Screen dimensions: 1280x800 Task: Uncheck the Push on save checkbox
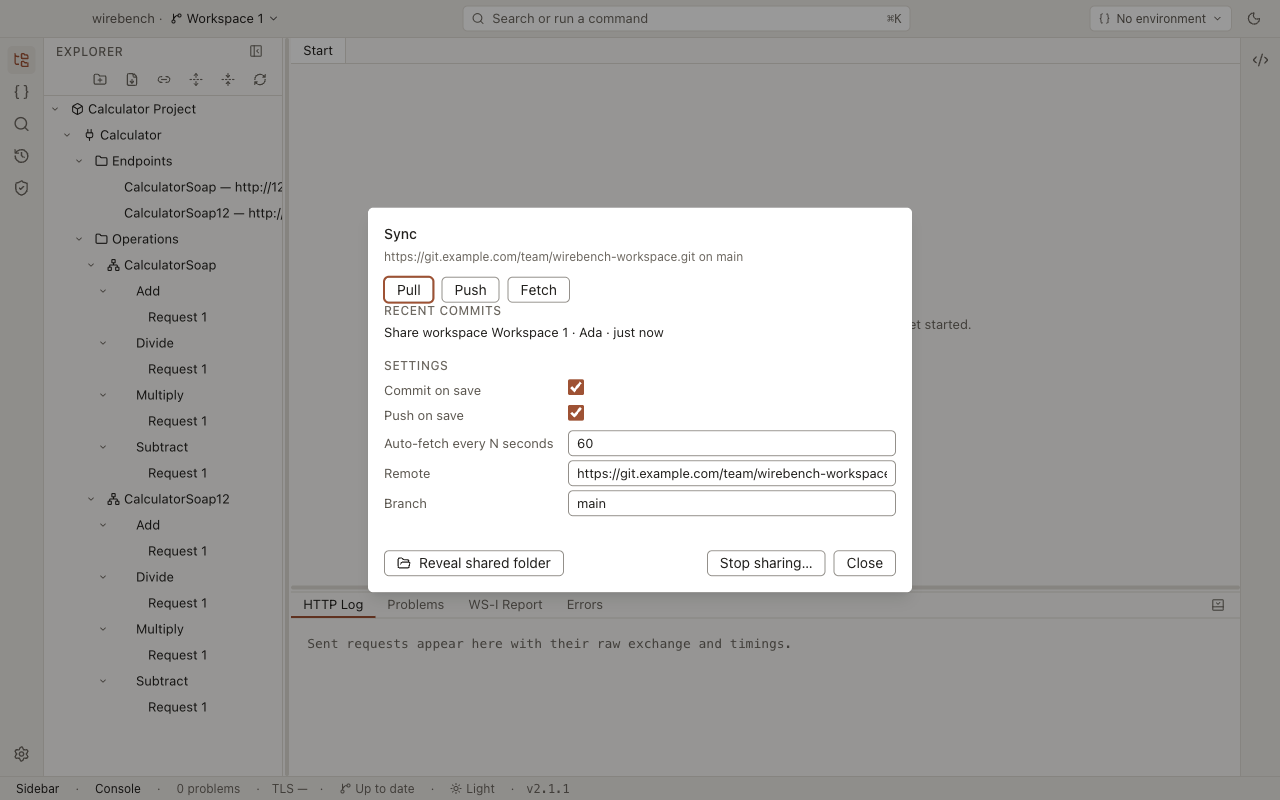coord(576,413)
